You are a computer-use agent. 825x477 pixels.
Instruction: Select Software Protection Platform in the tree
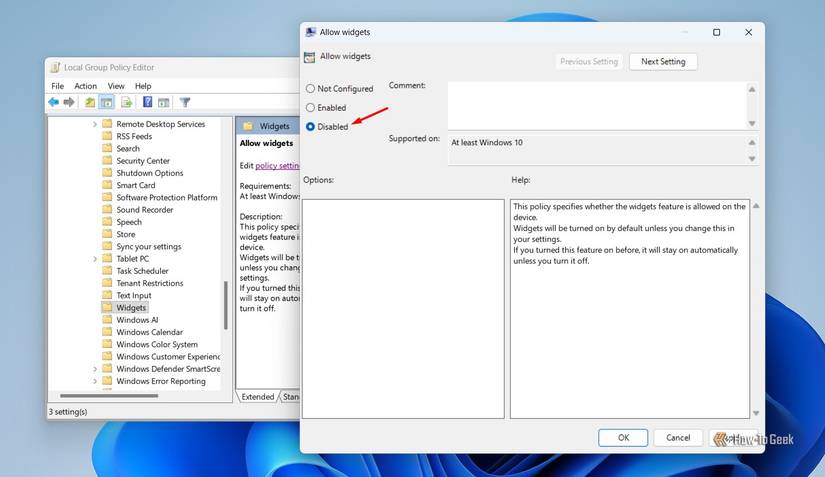click(167, 197)
